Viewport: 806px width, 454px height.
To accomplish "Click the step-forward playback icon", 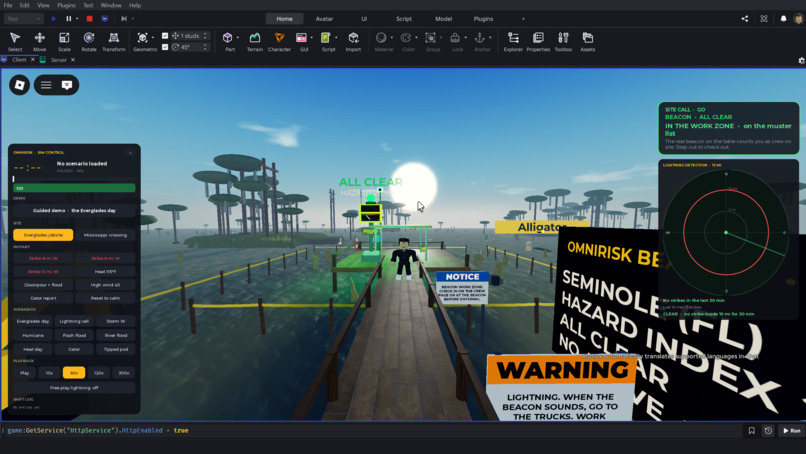I will point(124,19).
